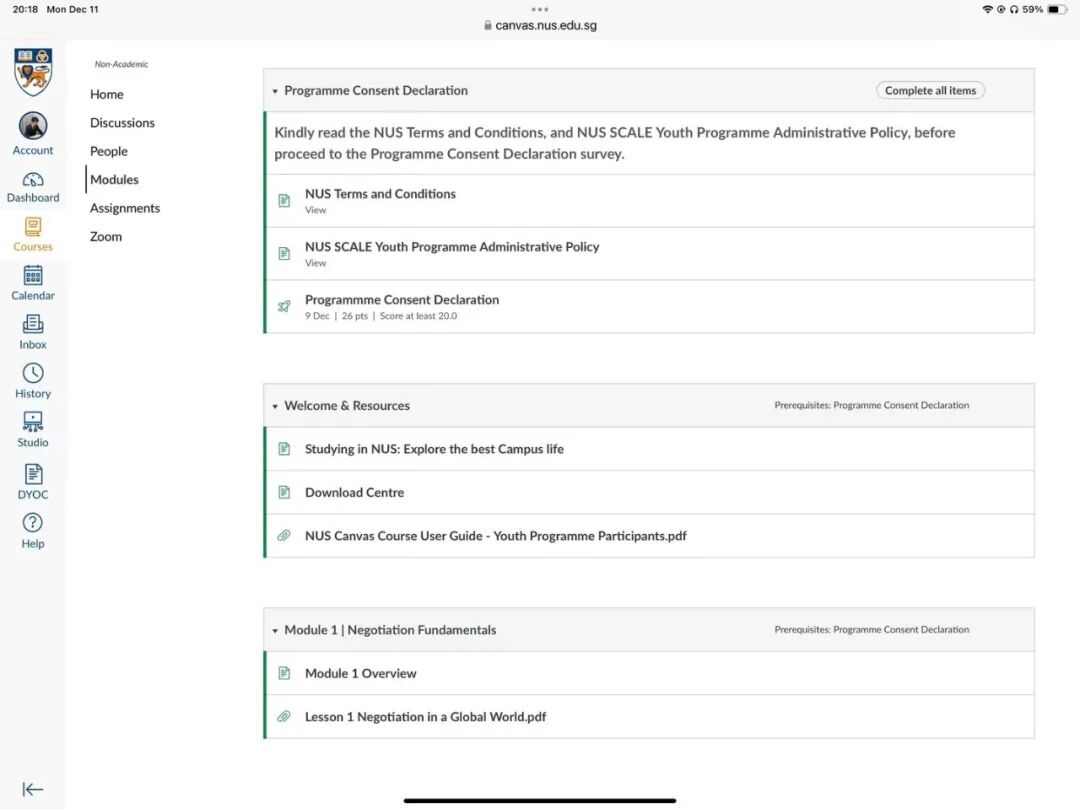
Task: Open the Account profile avatar
Action: (x=33, y=126)
